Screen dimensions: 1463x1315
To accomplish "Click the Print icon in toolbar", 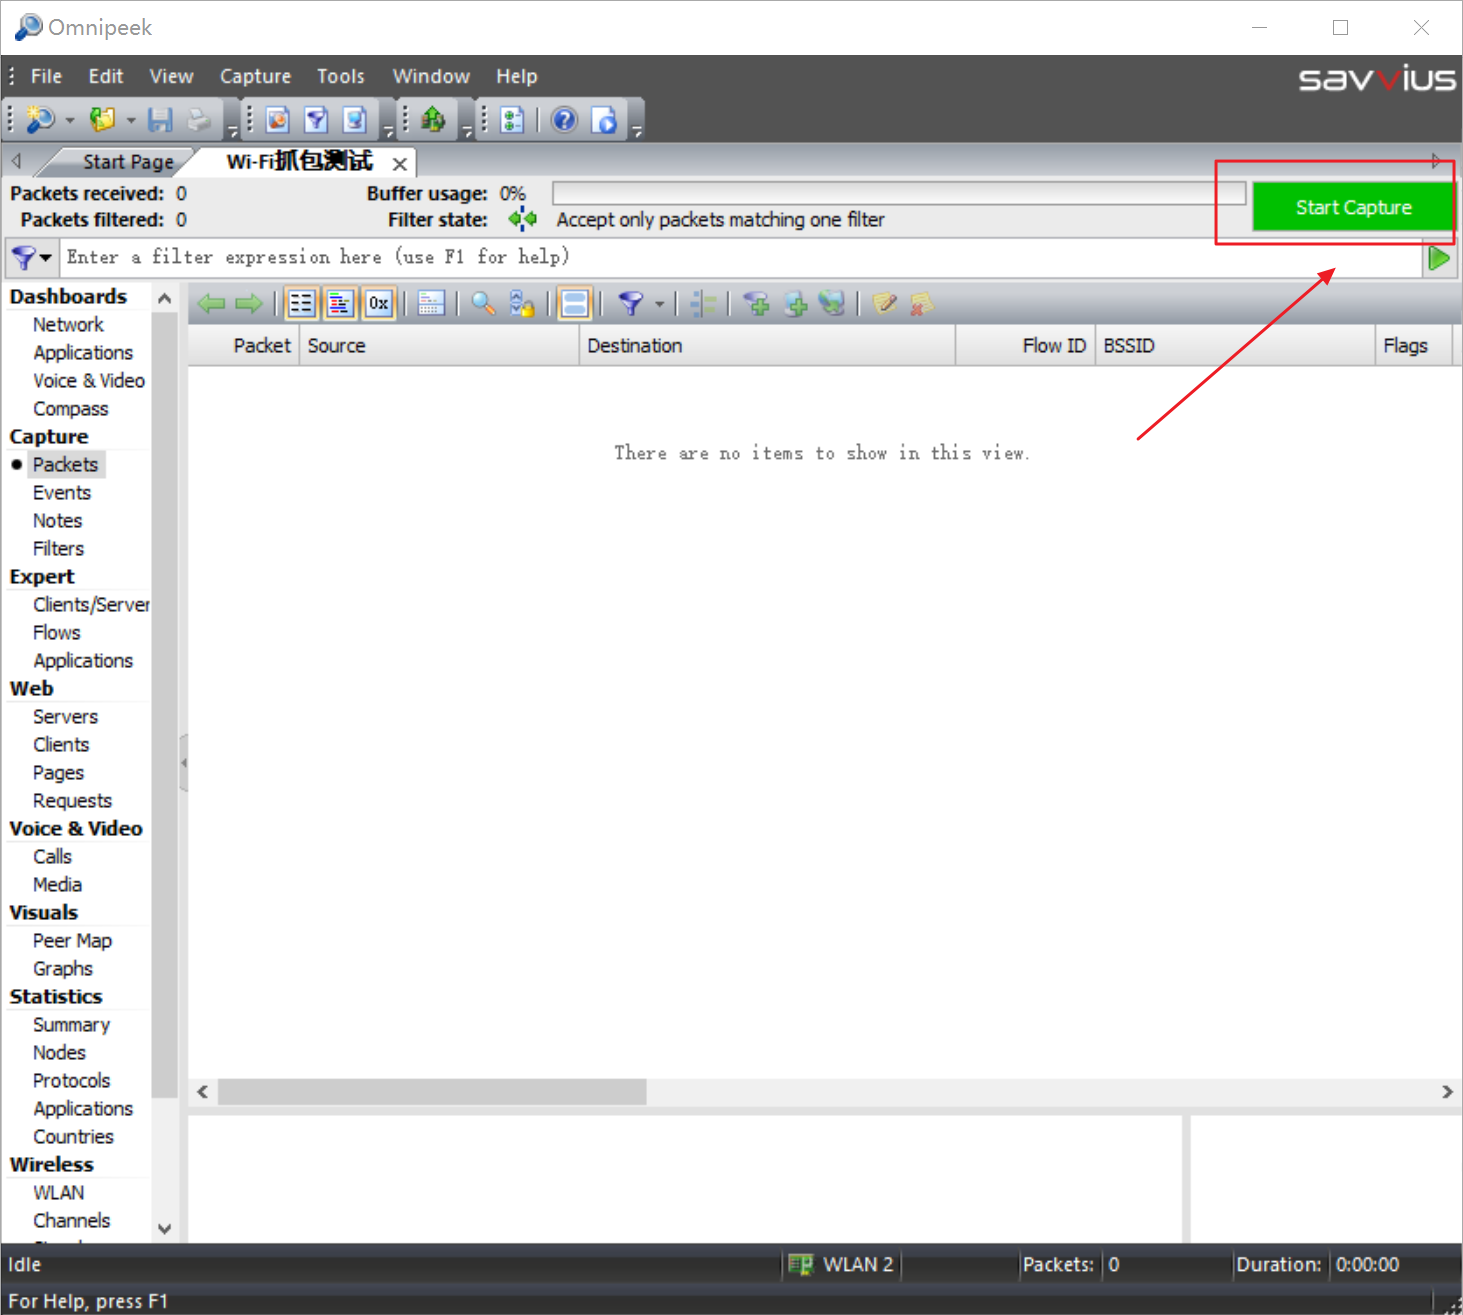I will (199, 120).
